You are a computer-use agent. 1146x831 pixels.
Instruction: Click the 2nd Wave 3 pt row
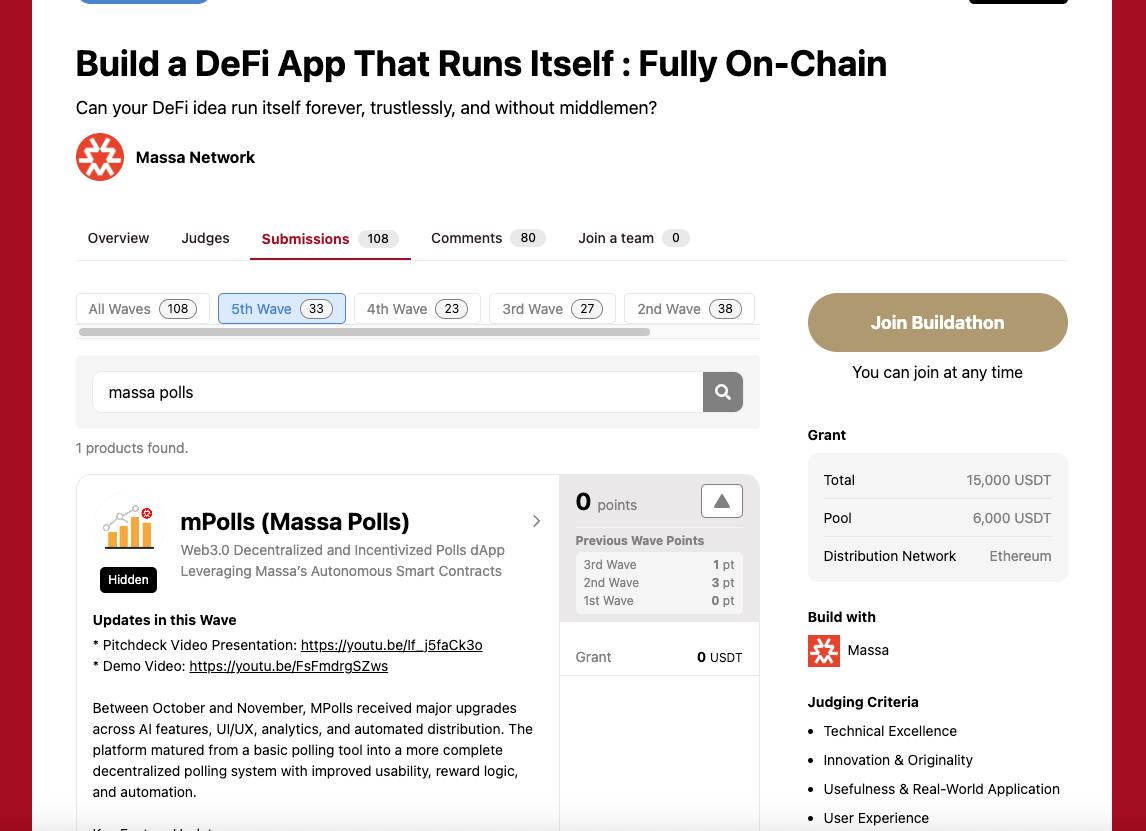point(659,583)
